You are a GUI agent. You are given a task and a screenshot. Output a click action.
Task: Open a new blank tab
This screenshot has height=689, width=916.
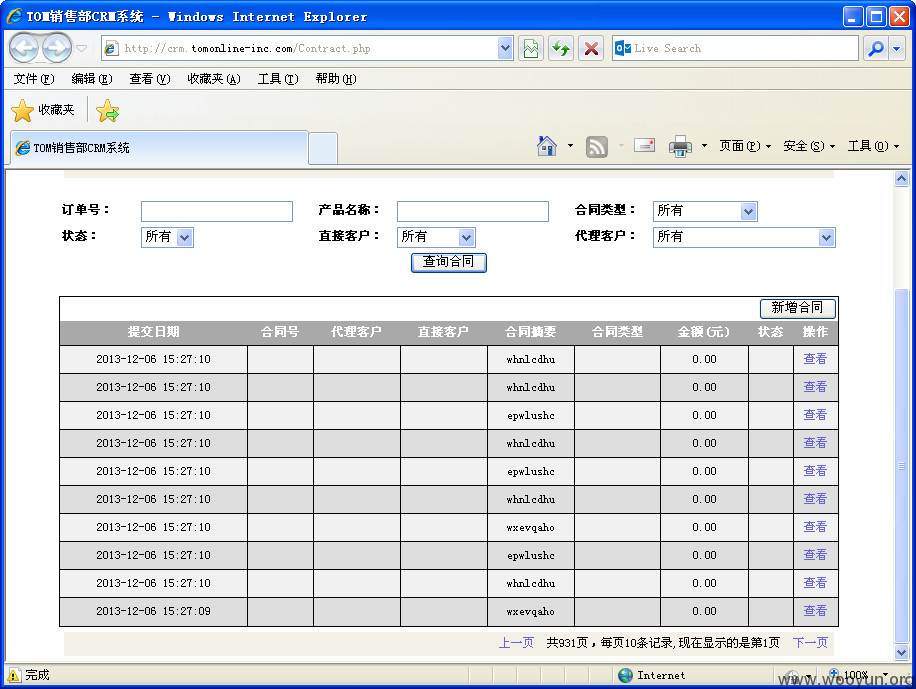click(x=323, y=148)
